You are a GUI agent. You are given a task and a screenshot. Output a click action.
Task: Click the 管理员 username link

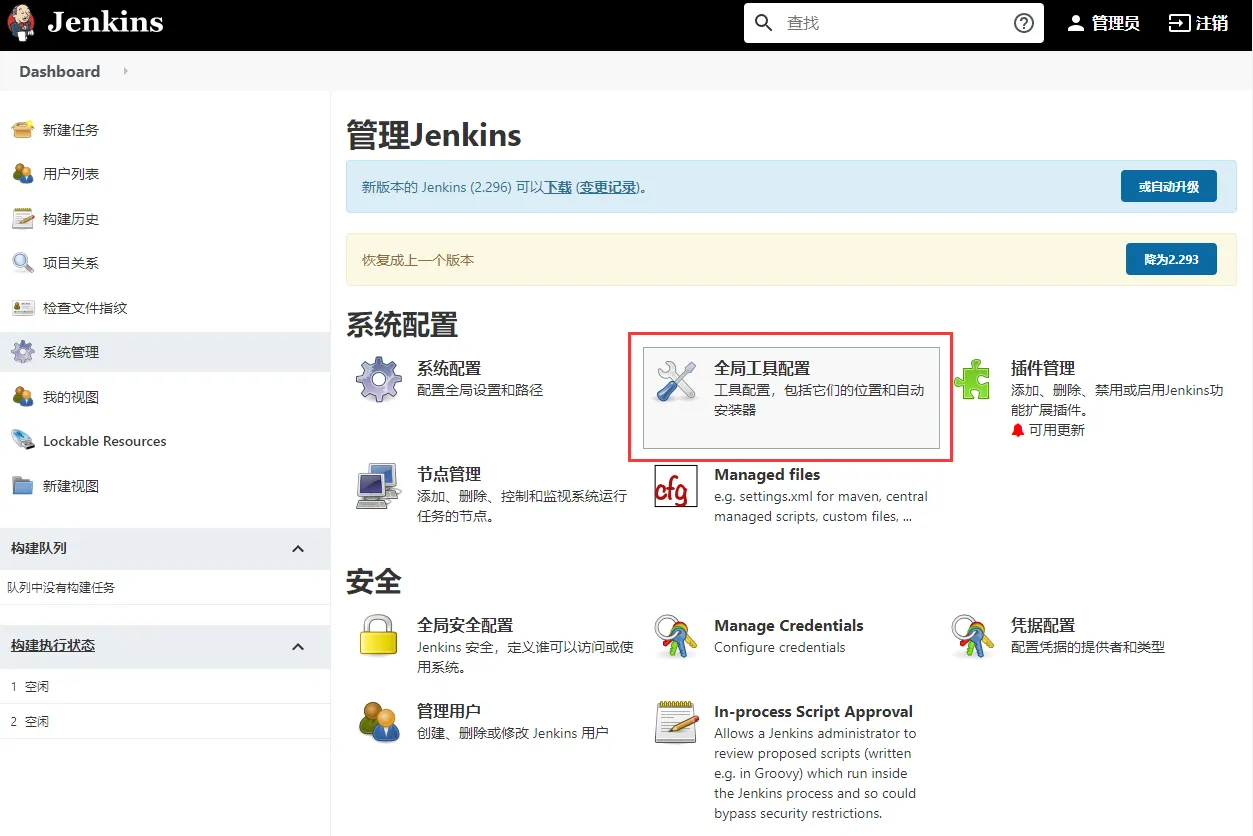(1115, 23)
